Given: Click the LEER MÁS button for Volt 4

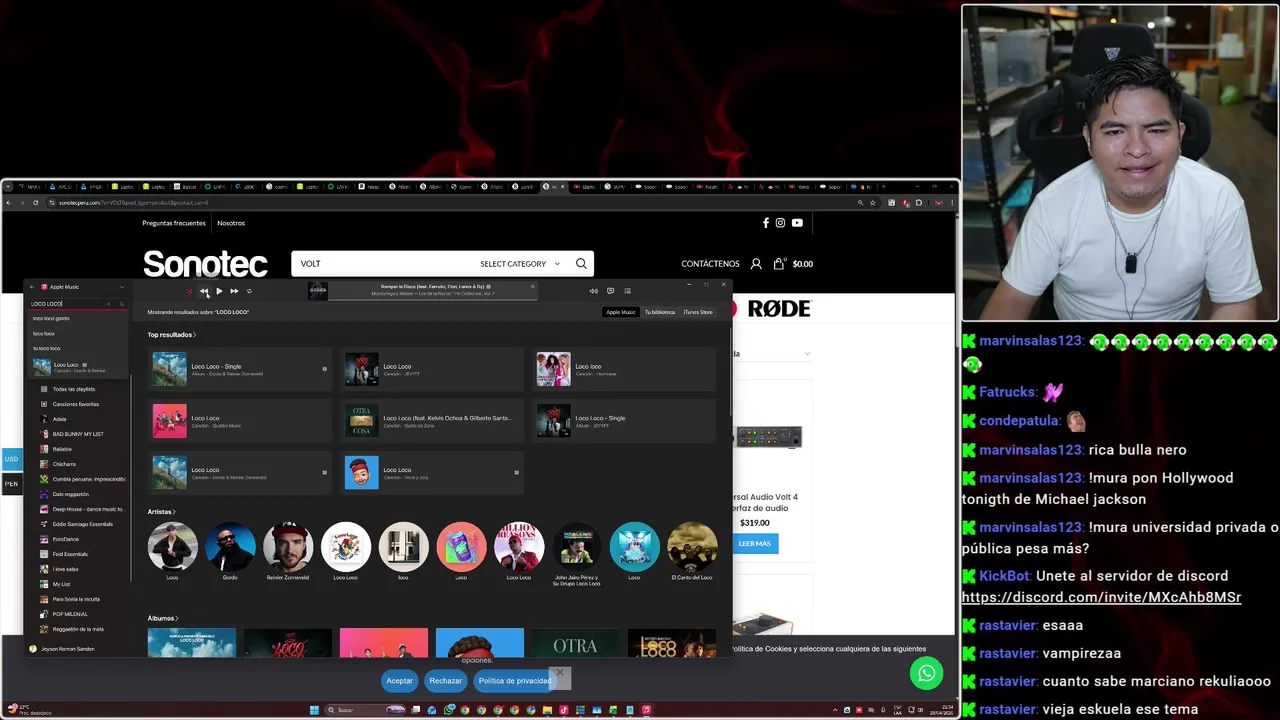Looking at the screenshot, I should (755, 543).
